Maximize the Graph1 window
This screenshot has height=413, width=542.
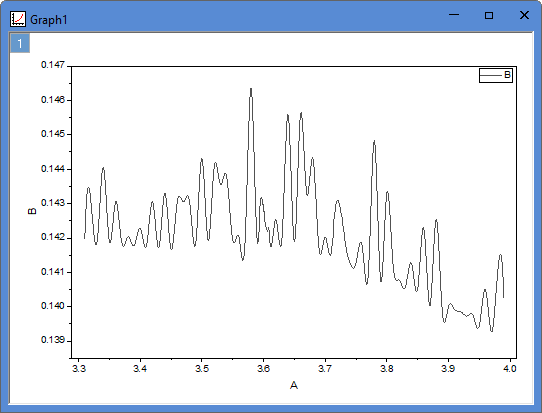(x=489, y=15)
